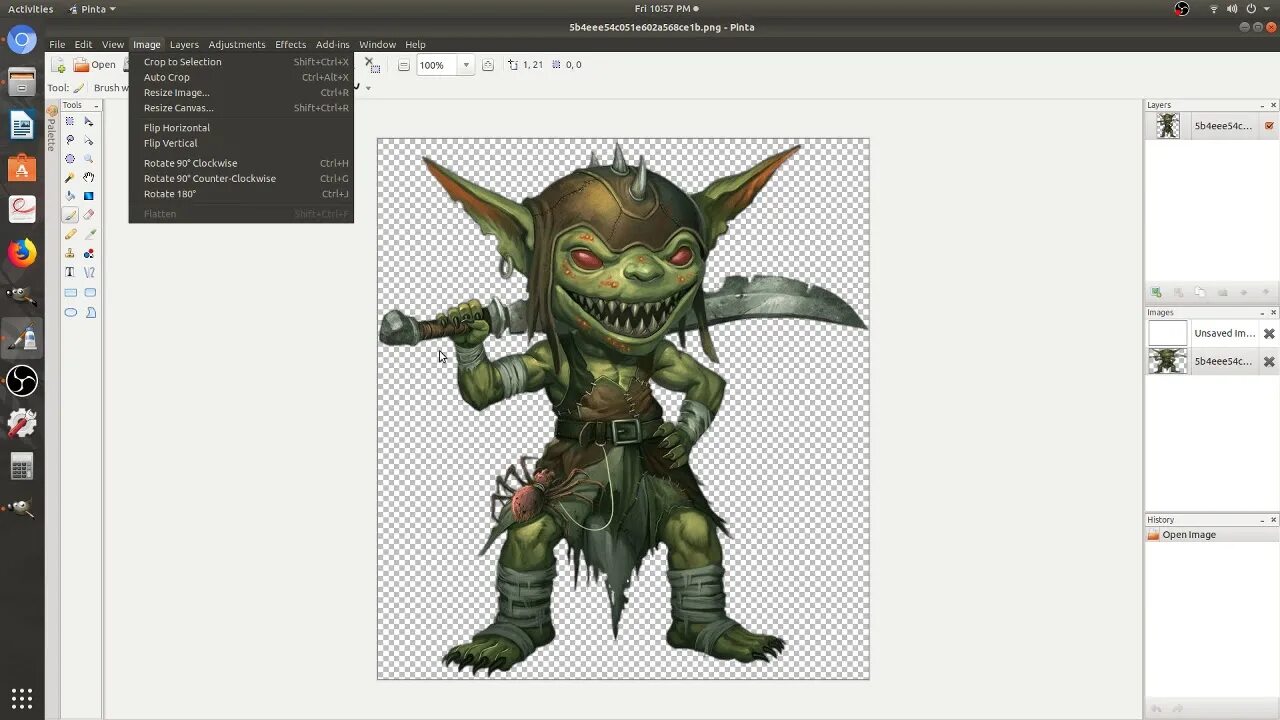This screenshot has height=720, width=1280.
Task: Click the duplicate layer icon
Action: pyautogui.click(x=1200, y=293)
